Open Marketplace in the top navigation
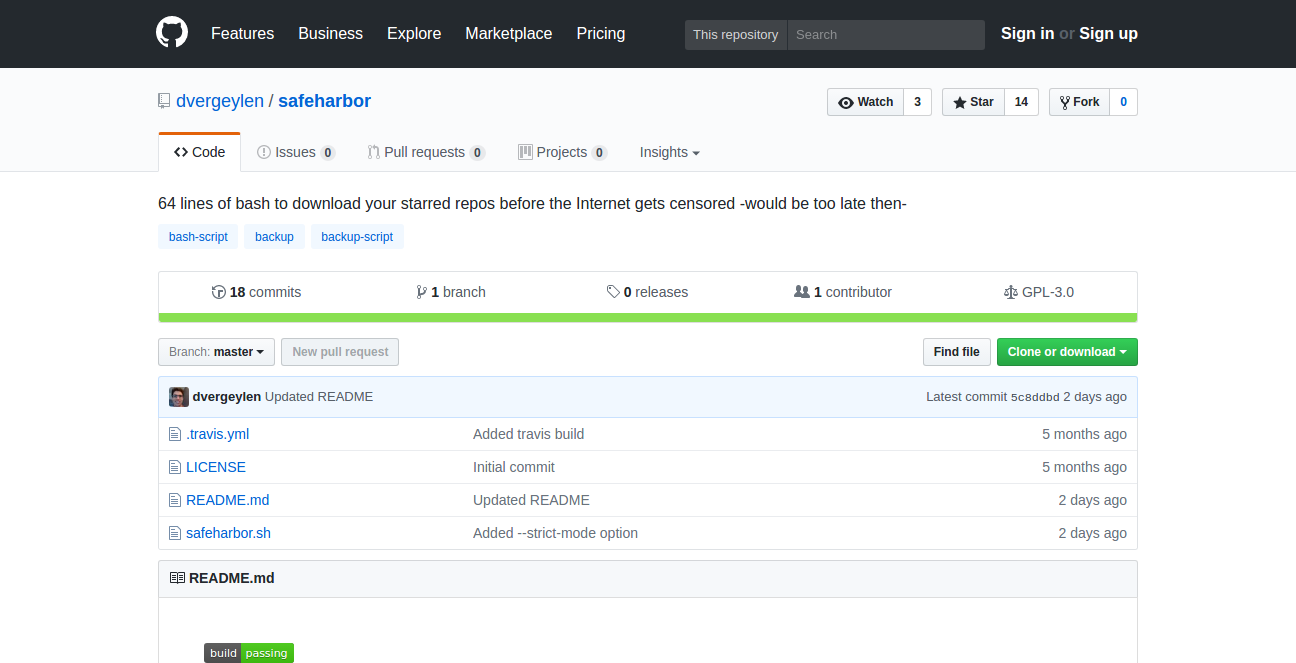 [x=508, y=33]
